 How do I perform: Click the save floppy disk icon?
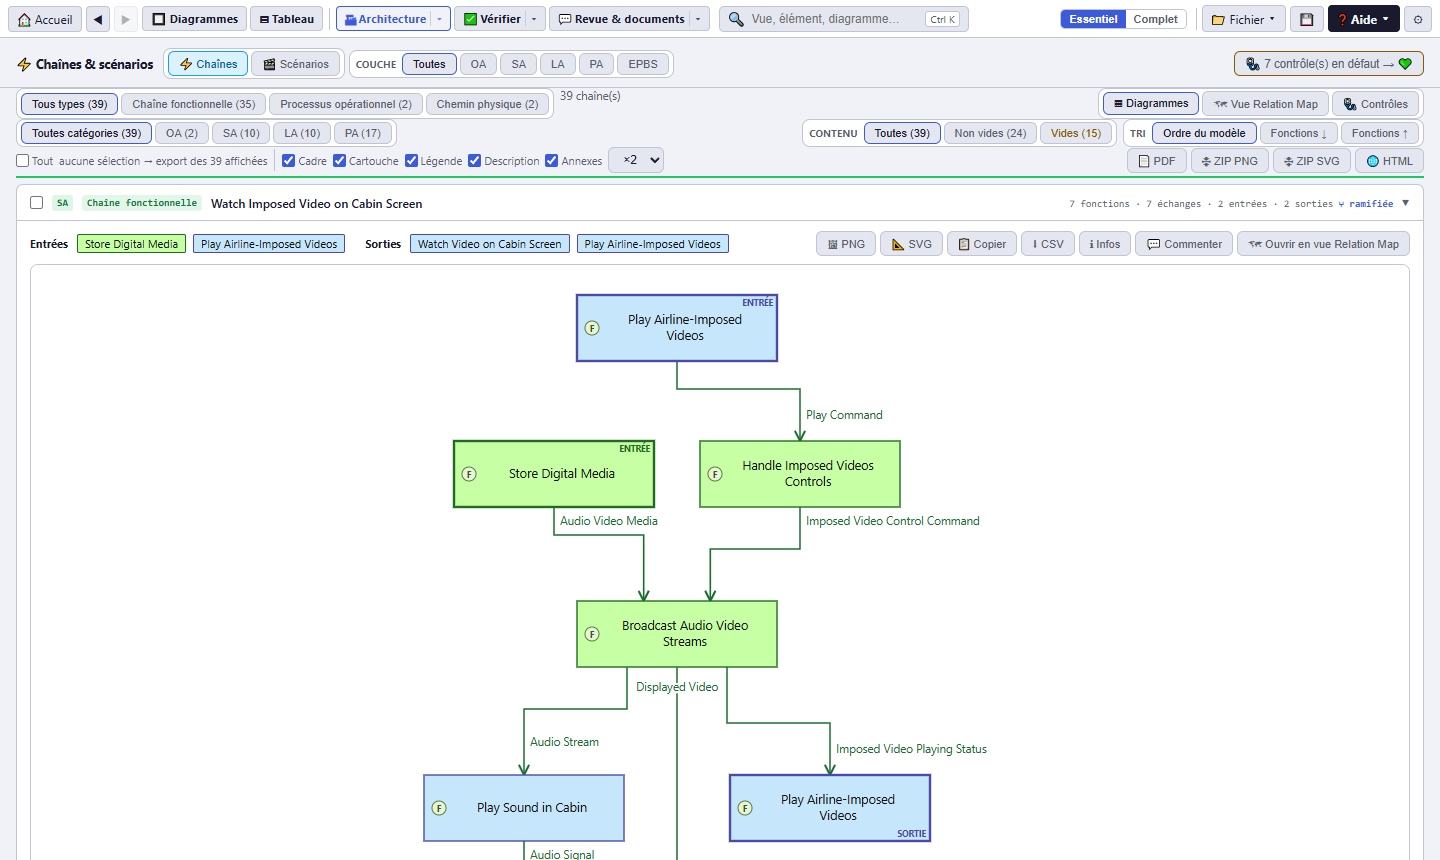point(1307,19)
